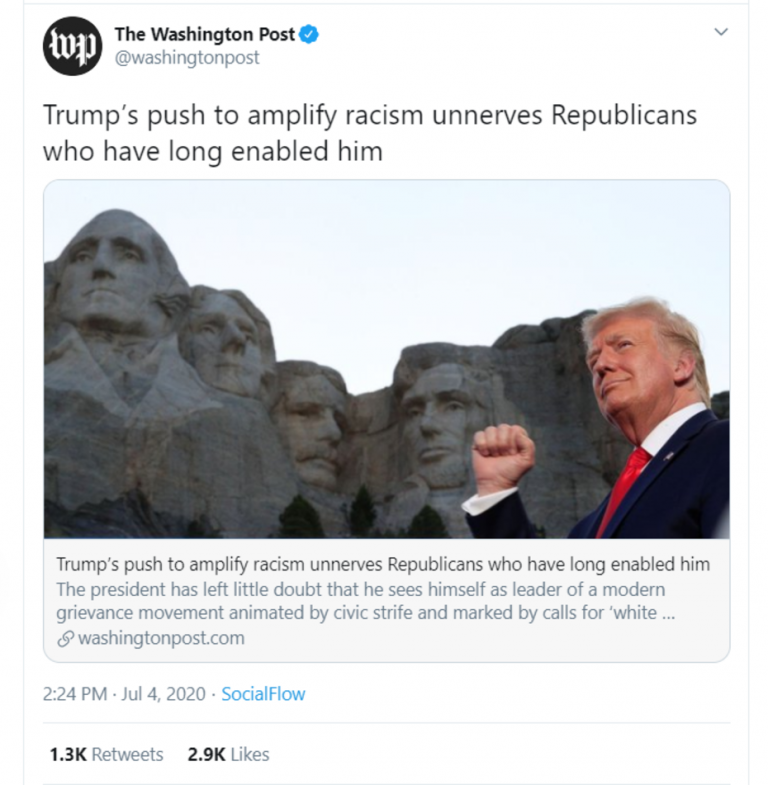The image size is (768, 785).
Task: Click the 2:24 PM timestamp
Action: click(x=75, y=694)
